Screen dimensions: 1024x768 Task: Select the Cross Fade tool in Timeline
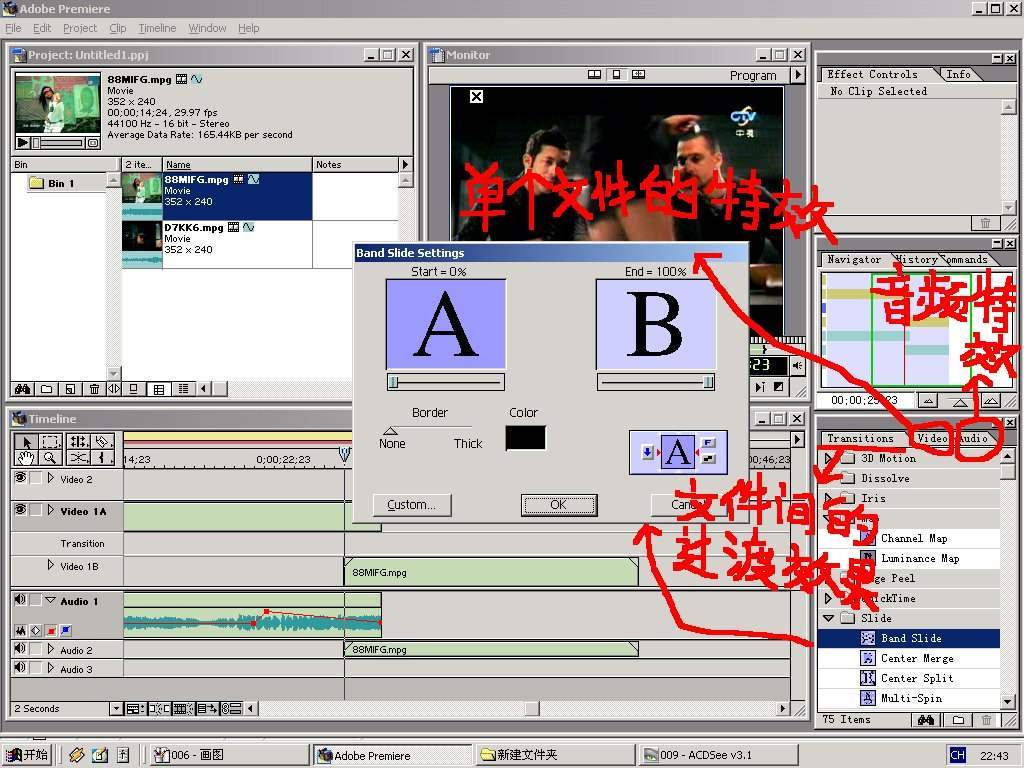[79, 458]
